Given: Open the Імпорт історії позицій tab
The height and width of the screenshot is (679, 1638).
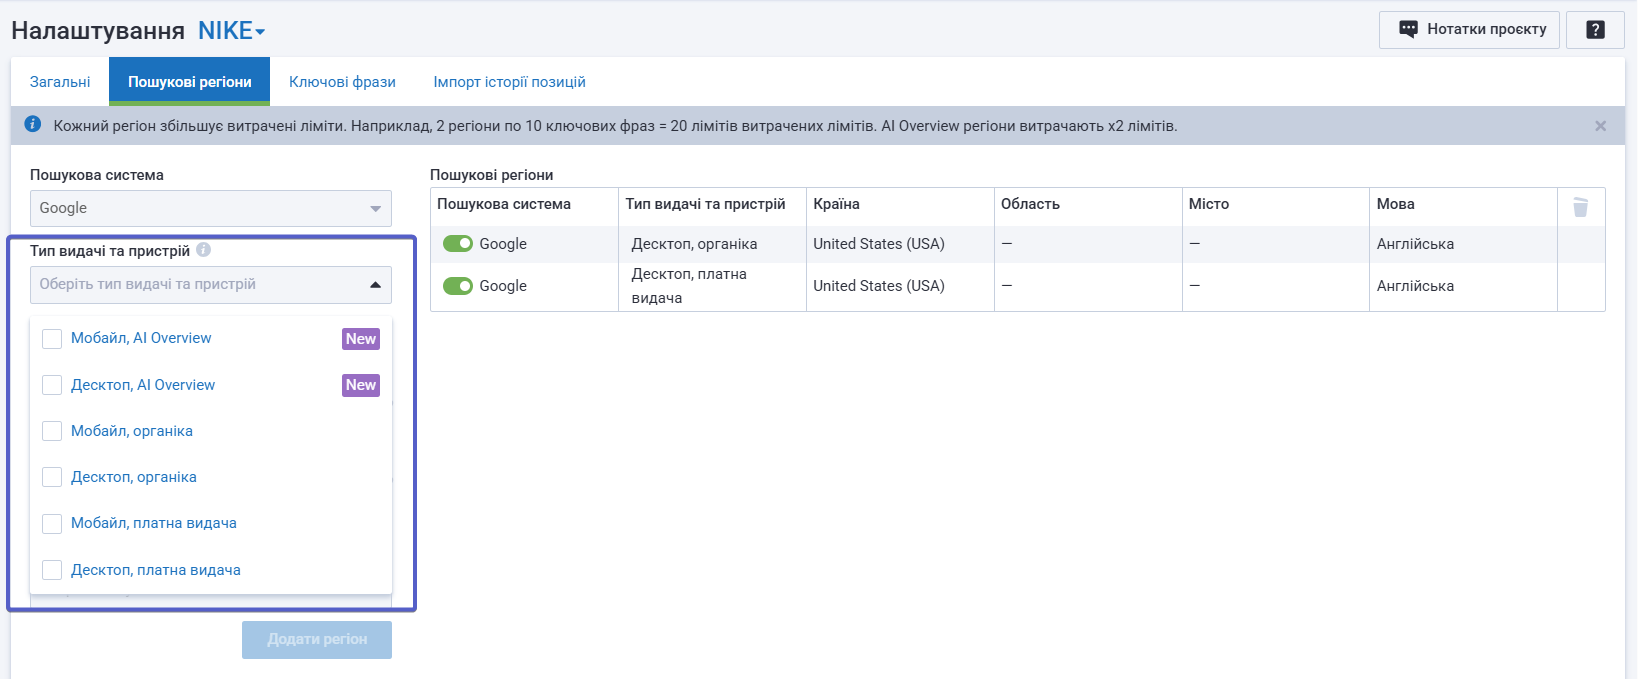Looking at the screenshot, I should [x=509, y=82].
